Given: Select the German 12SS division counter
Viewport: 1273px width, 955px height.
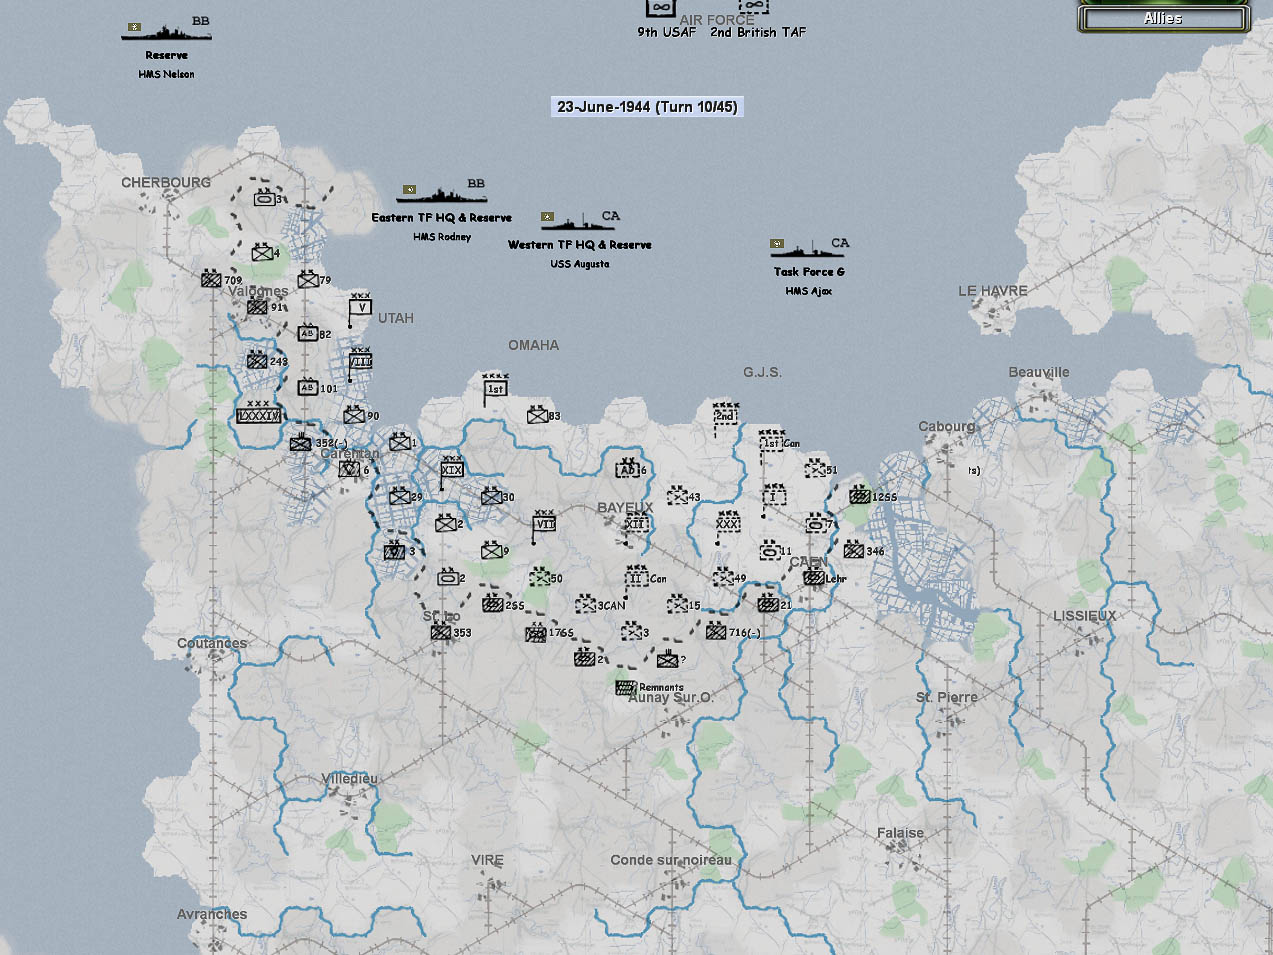Looking at the screenshot, I should pos(859,495).
